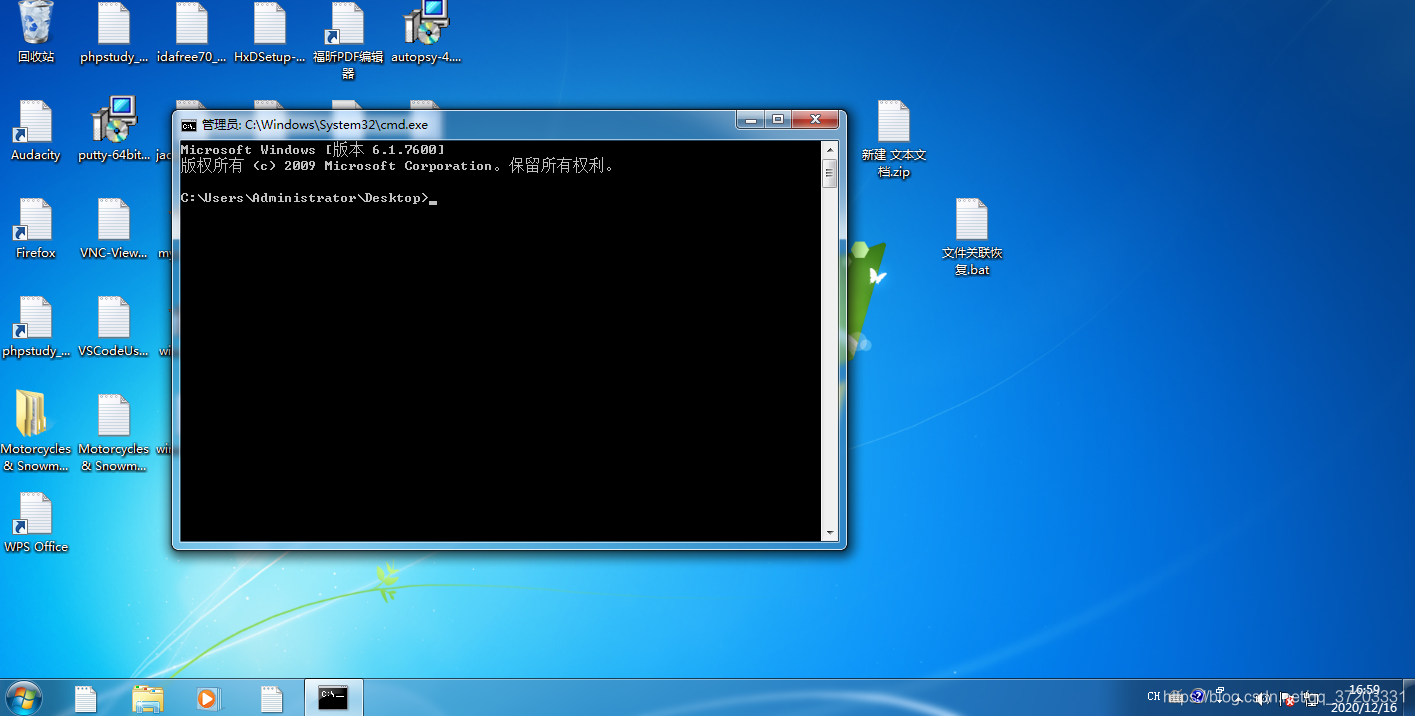Click blank document taskbar icon next to Start

(x=86, y=698)
